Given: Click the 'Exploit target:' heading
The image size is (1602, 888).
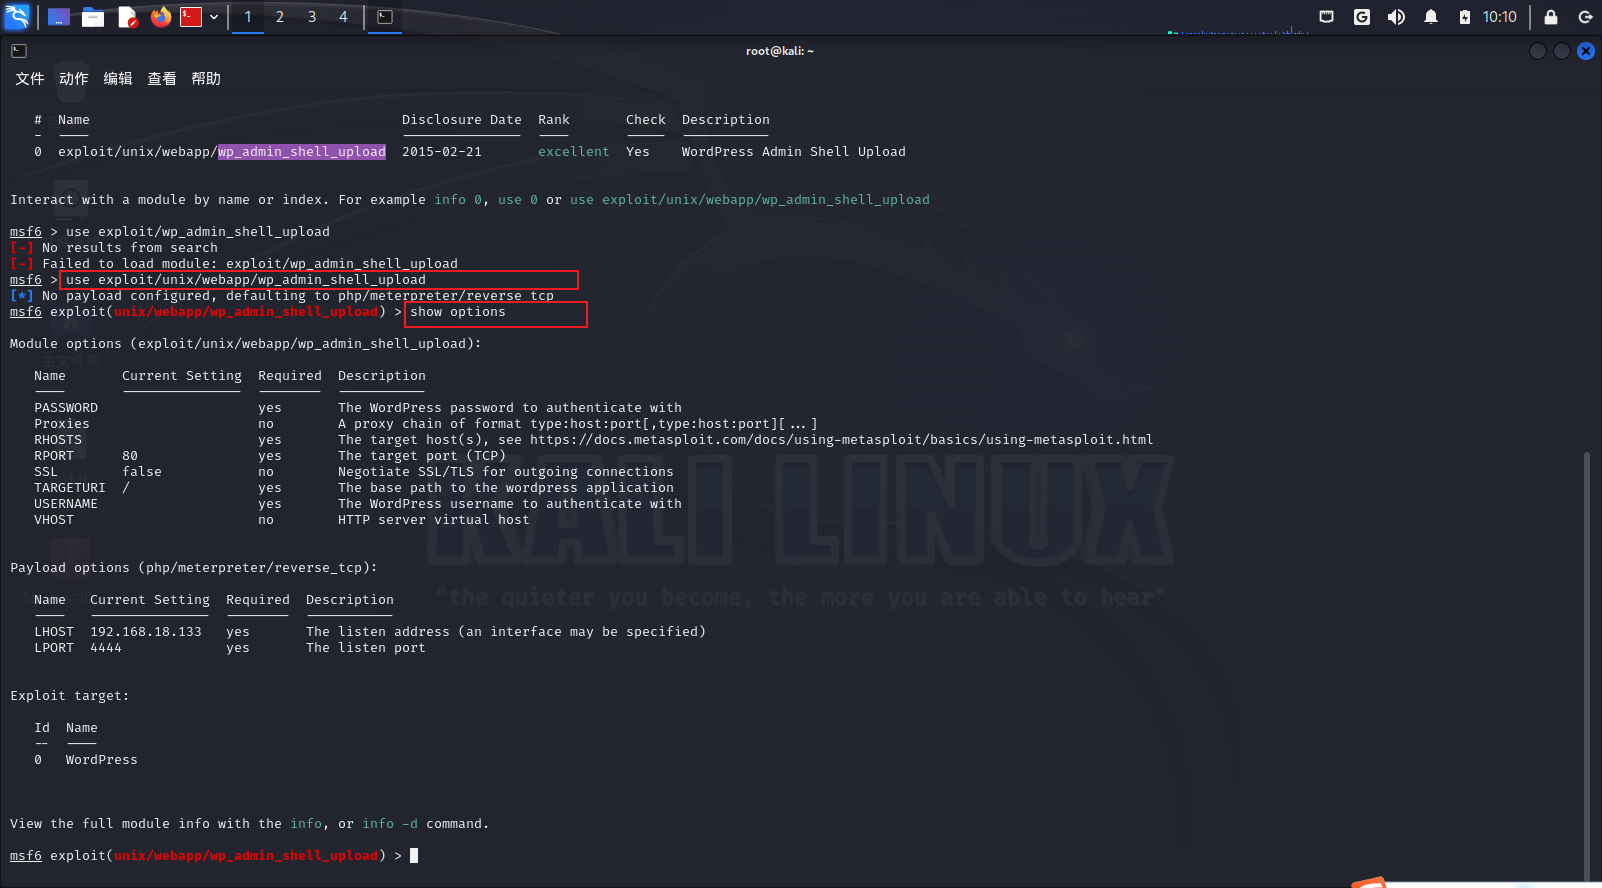Looking at the screenshot, I should click(70, 696).
